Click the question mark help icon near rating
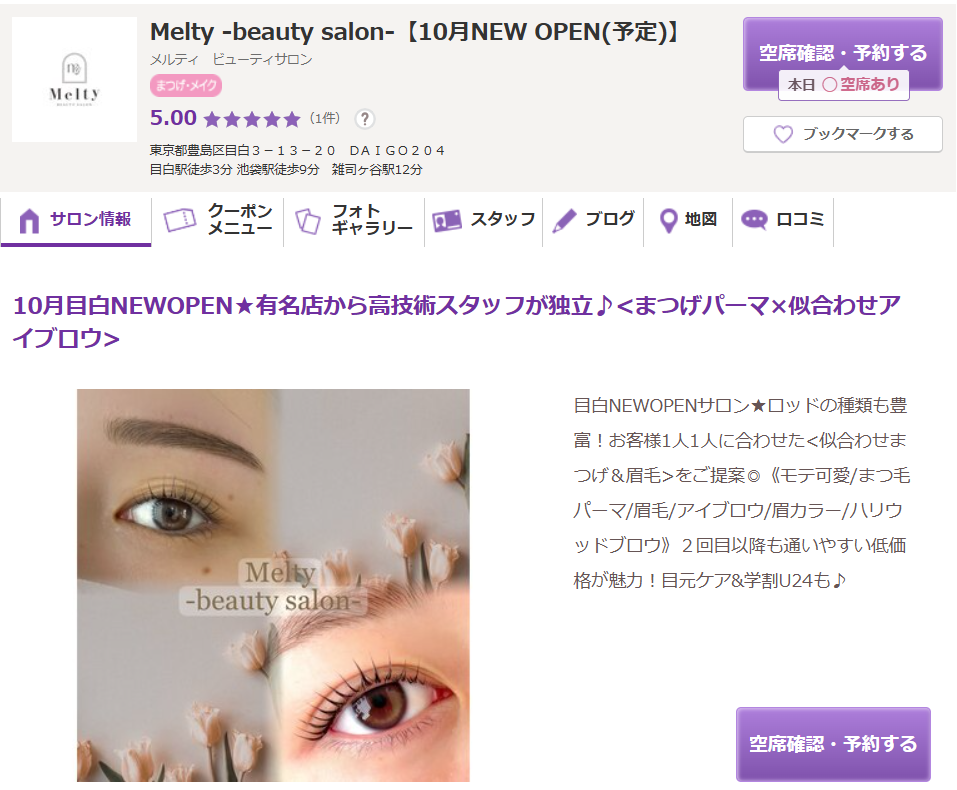Screen dimensions: 957x790 tap(364, 118)
